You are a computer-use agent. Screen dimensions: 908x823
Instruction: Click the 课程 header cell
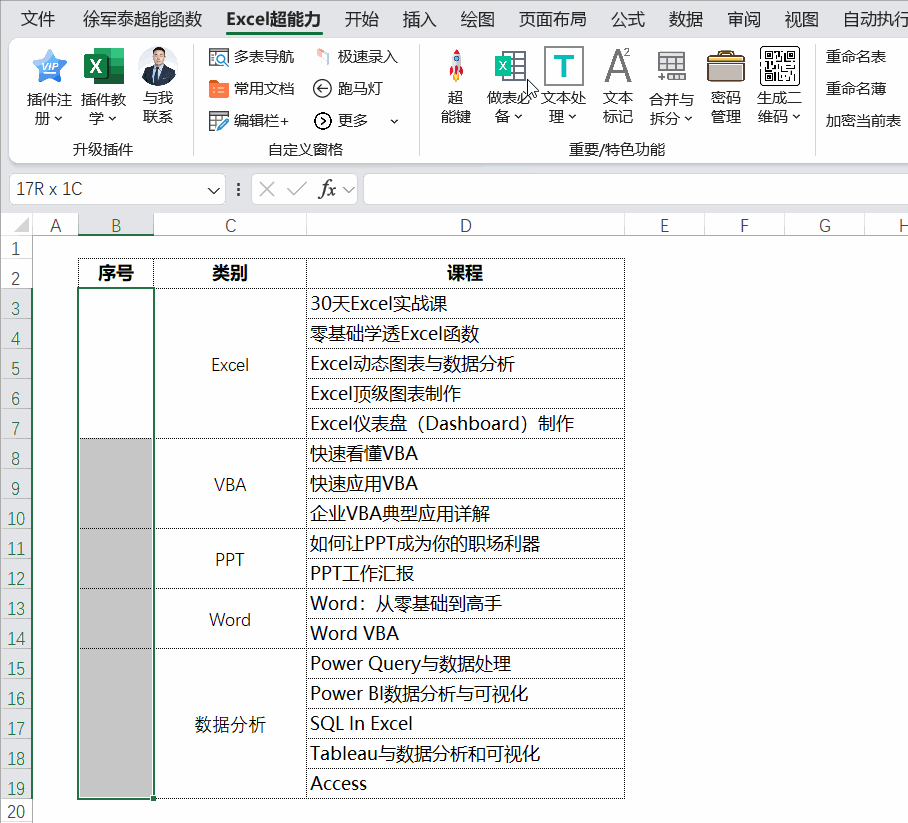[x=465, y=273]
